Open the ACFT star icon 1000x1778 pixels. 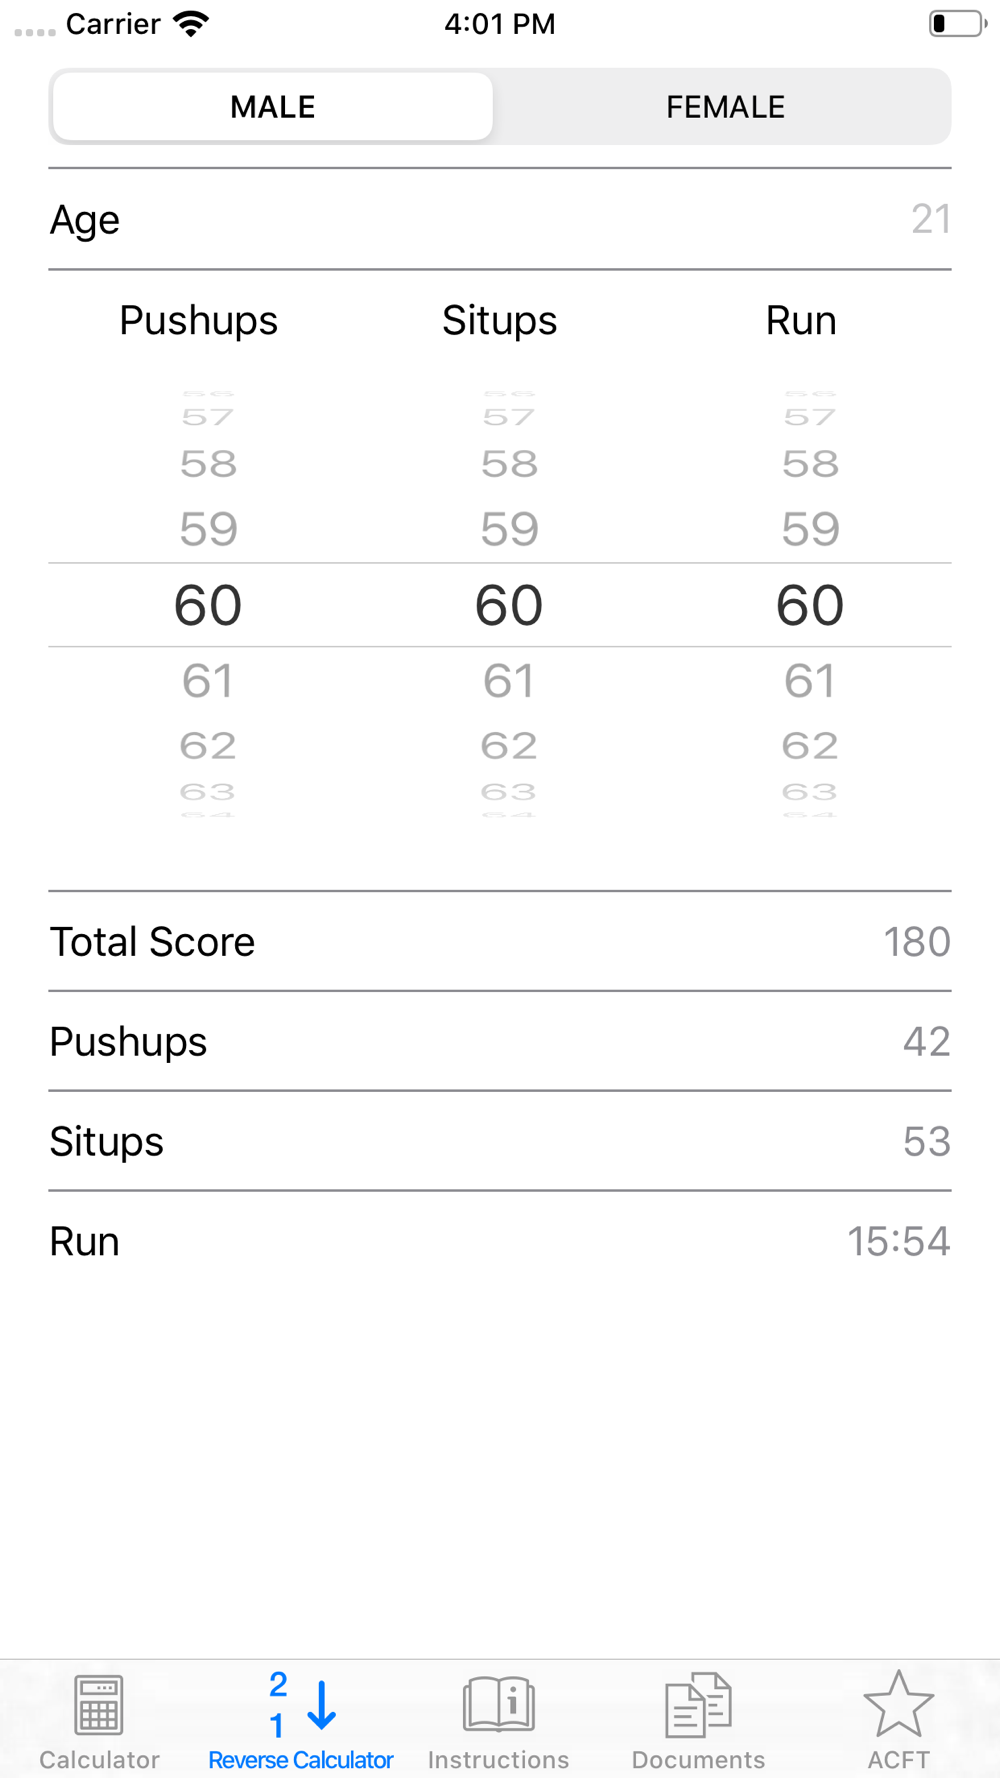coord(898,1703)
